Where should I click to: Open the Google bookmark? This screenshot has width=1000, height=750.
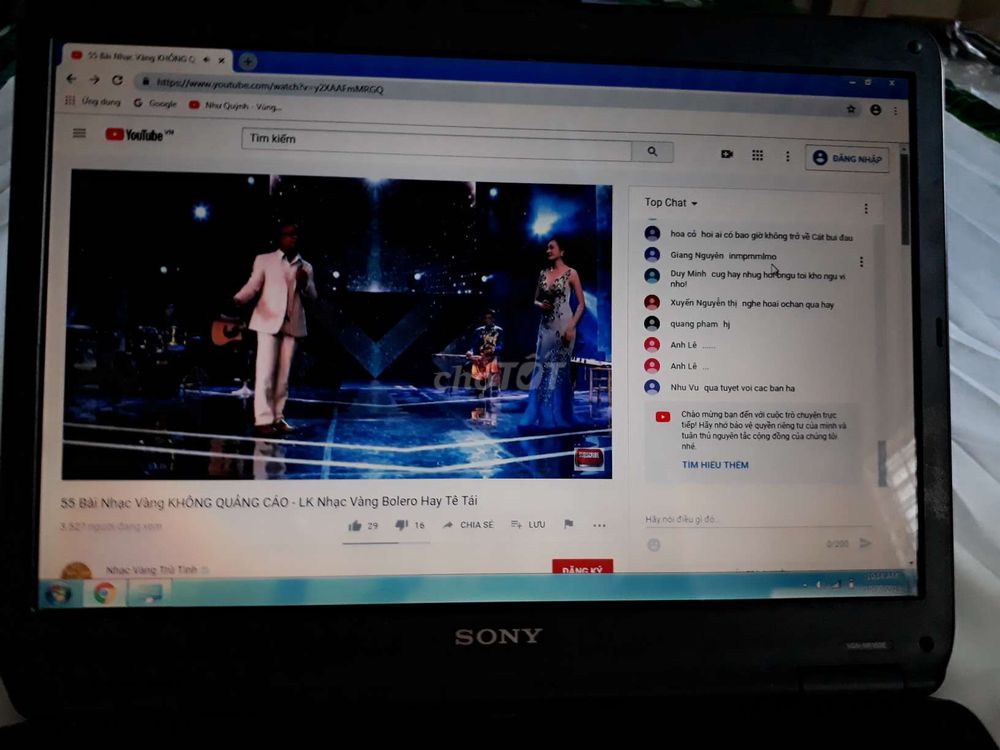[156, 103]
